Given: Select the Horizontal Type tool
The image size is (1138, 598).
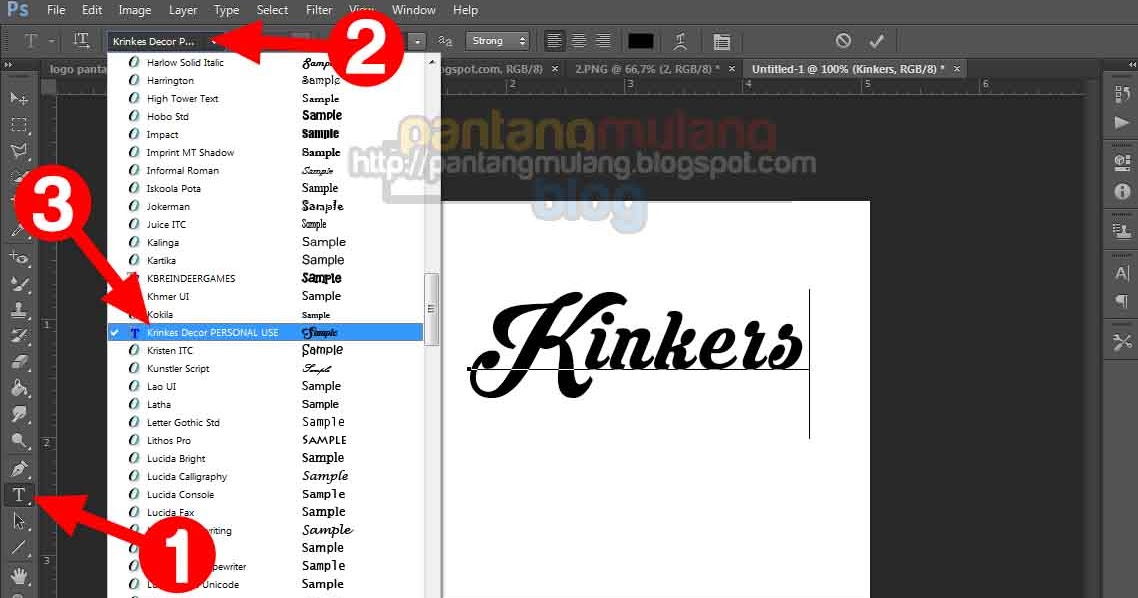Looking at the screenshot, I should point(19,495).
